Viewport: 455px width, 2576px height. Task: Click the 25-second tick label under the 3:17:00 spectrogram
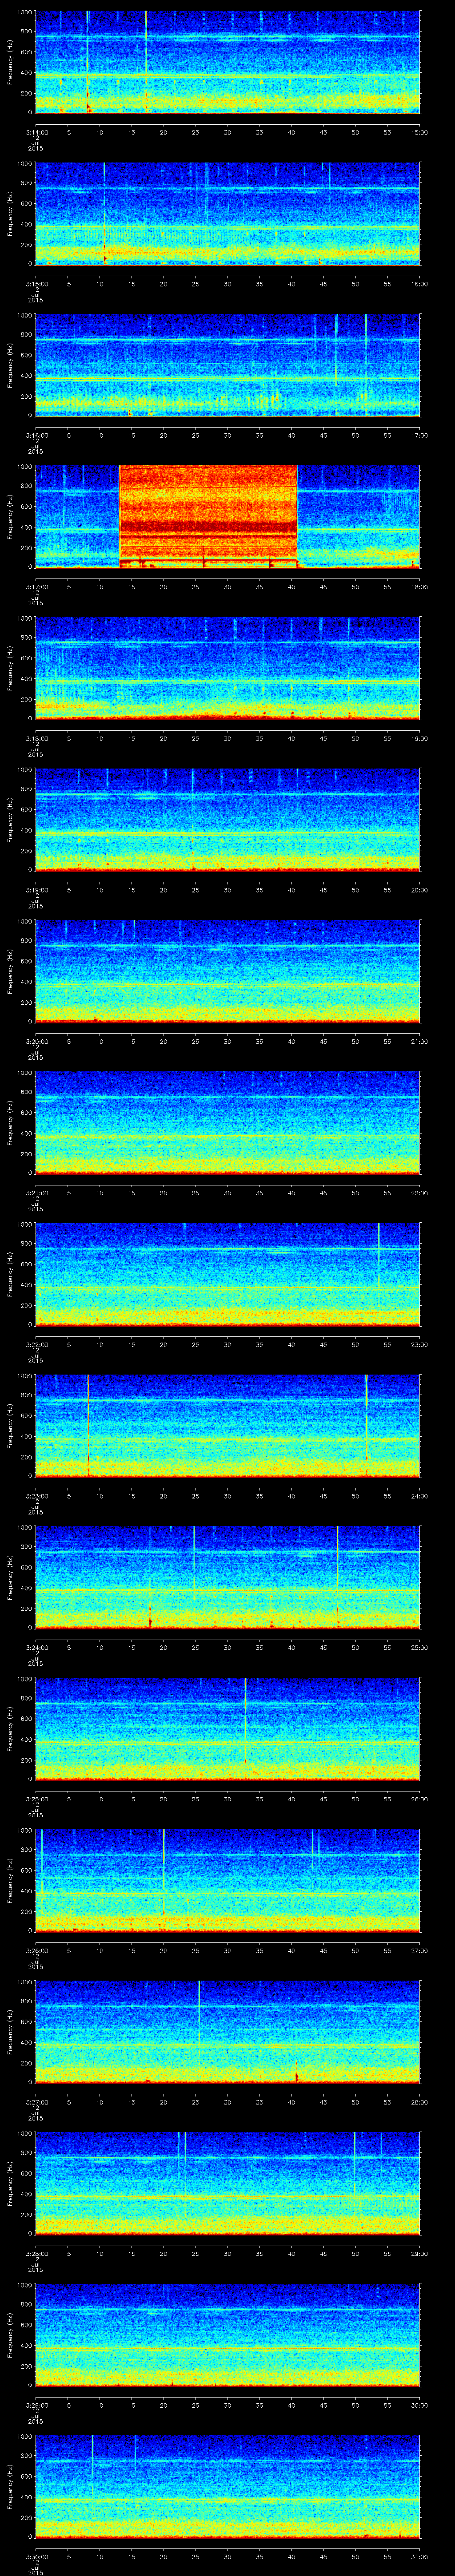[x=195, y=587]
